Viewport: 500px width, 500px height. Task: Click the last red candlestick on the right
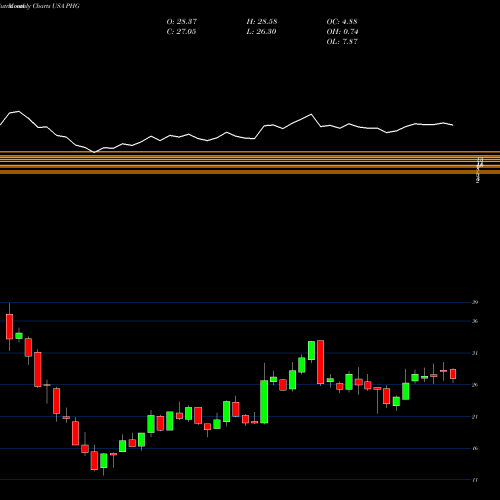pyautogui.click(x=453, y=374)
